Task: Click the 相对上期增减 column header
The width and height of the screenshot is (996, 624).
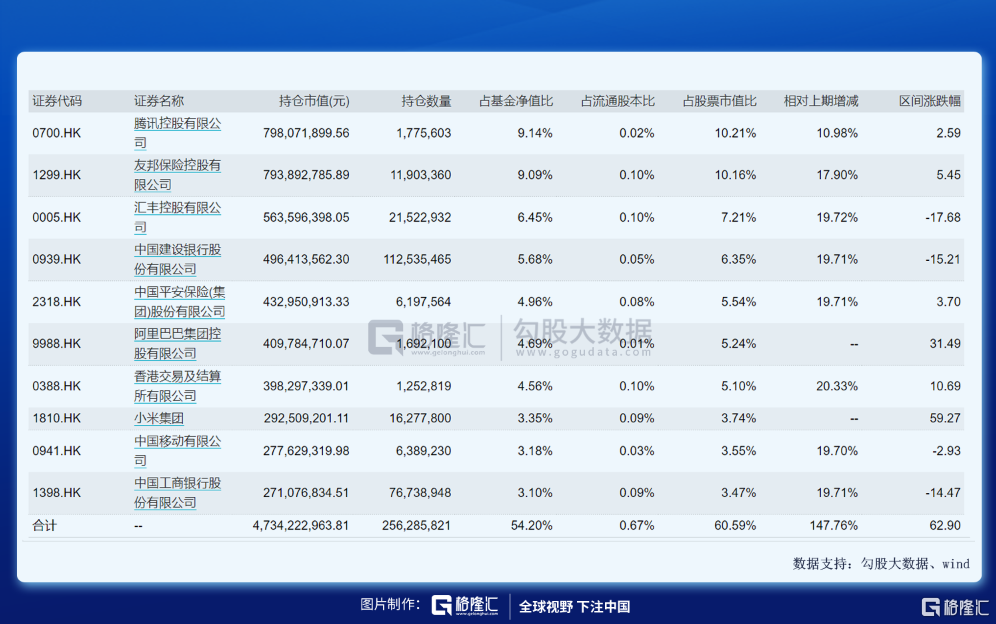Action: 821,101
